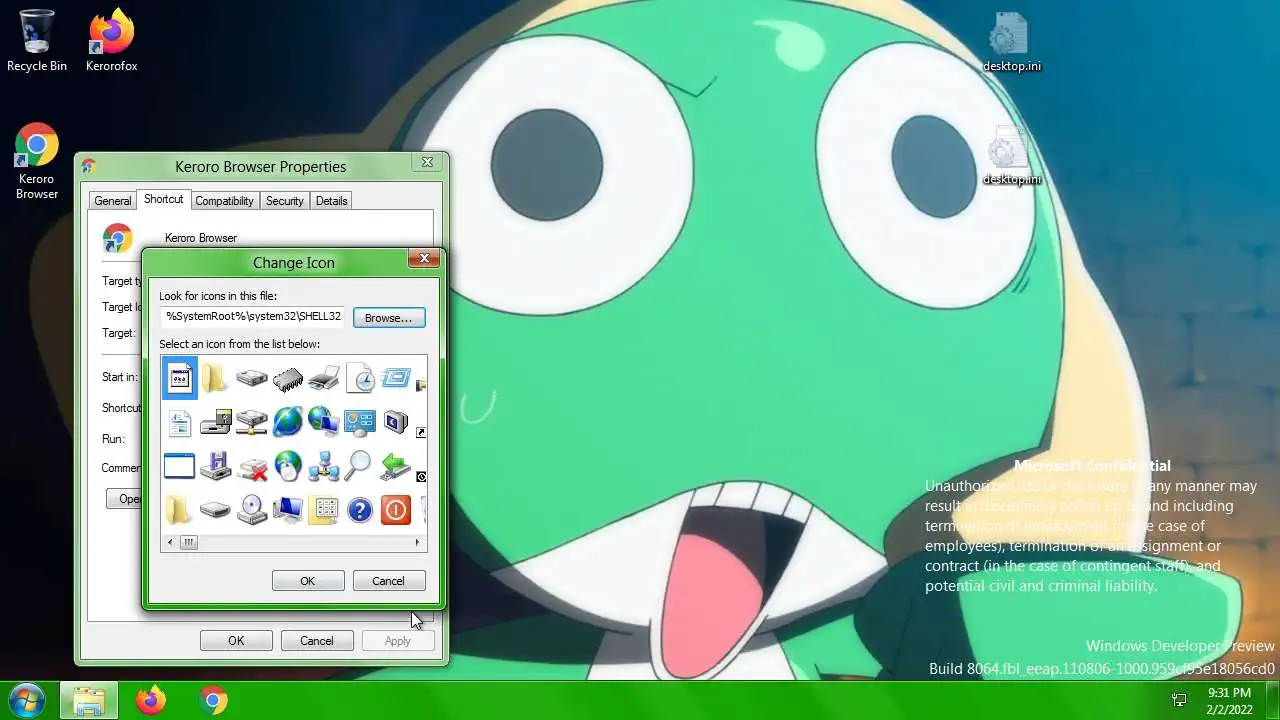Select the dark removable drive icon beside CD drive

click(215, 511)
